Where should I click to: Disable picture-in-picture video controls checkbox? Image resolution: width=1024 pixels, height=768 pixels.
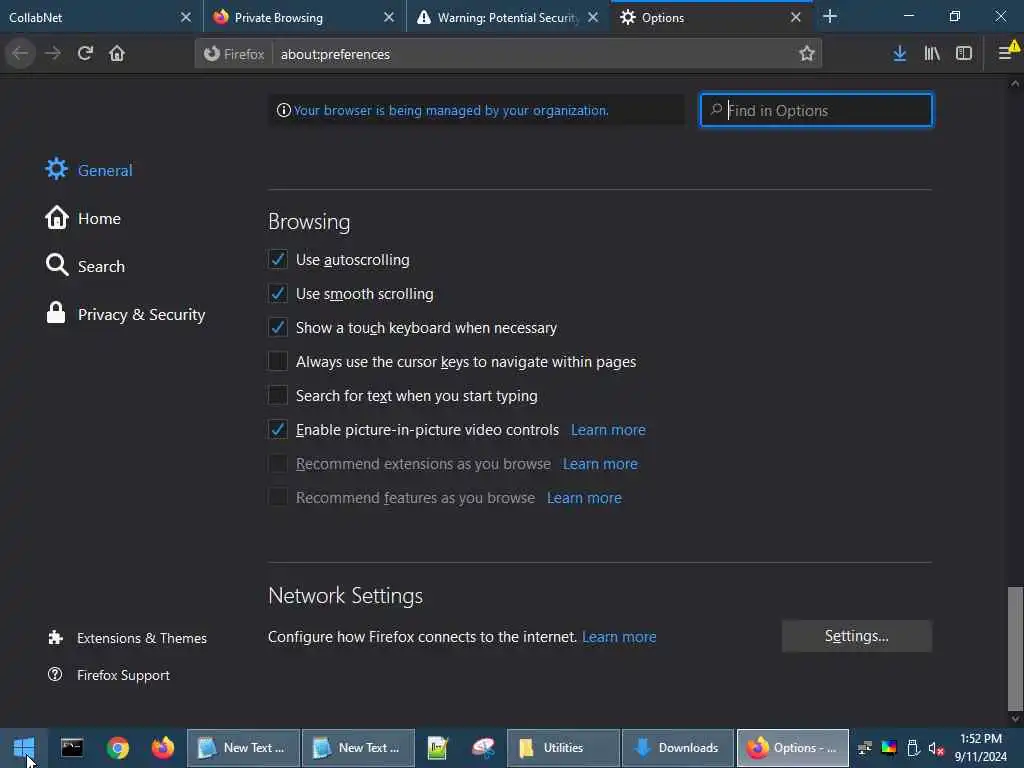click(x=278, y=429)
